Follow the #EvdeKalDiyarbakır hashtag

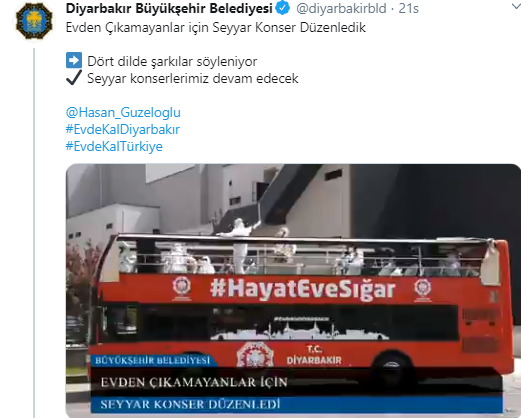pyautogui.click(x=123, y=129)
